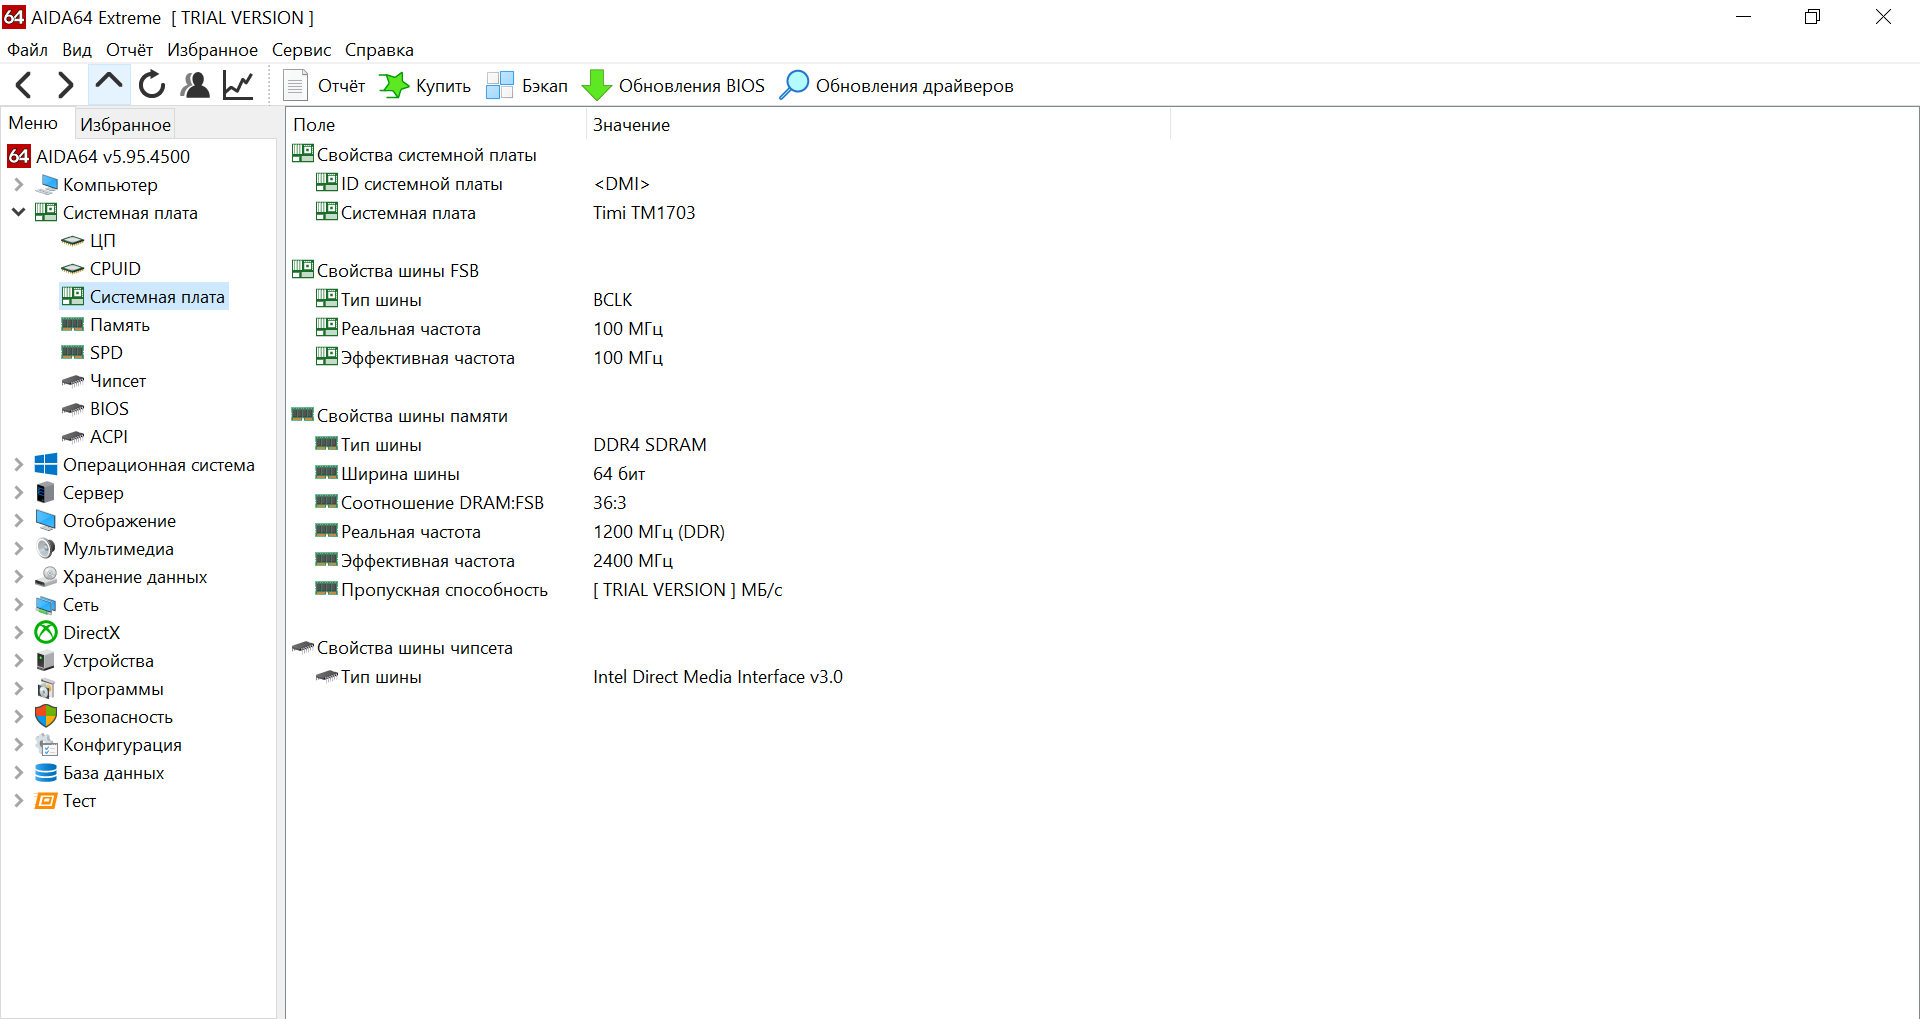The height and width of the screenshot is (1019, 1920).
Task: Select the Чипсет tree item
Action: pyautogui.click(x=118, y=380)
